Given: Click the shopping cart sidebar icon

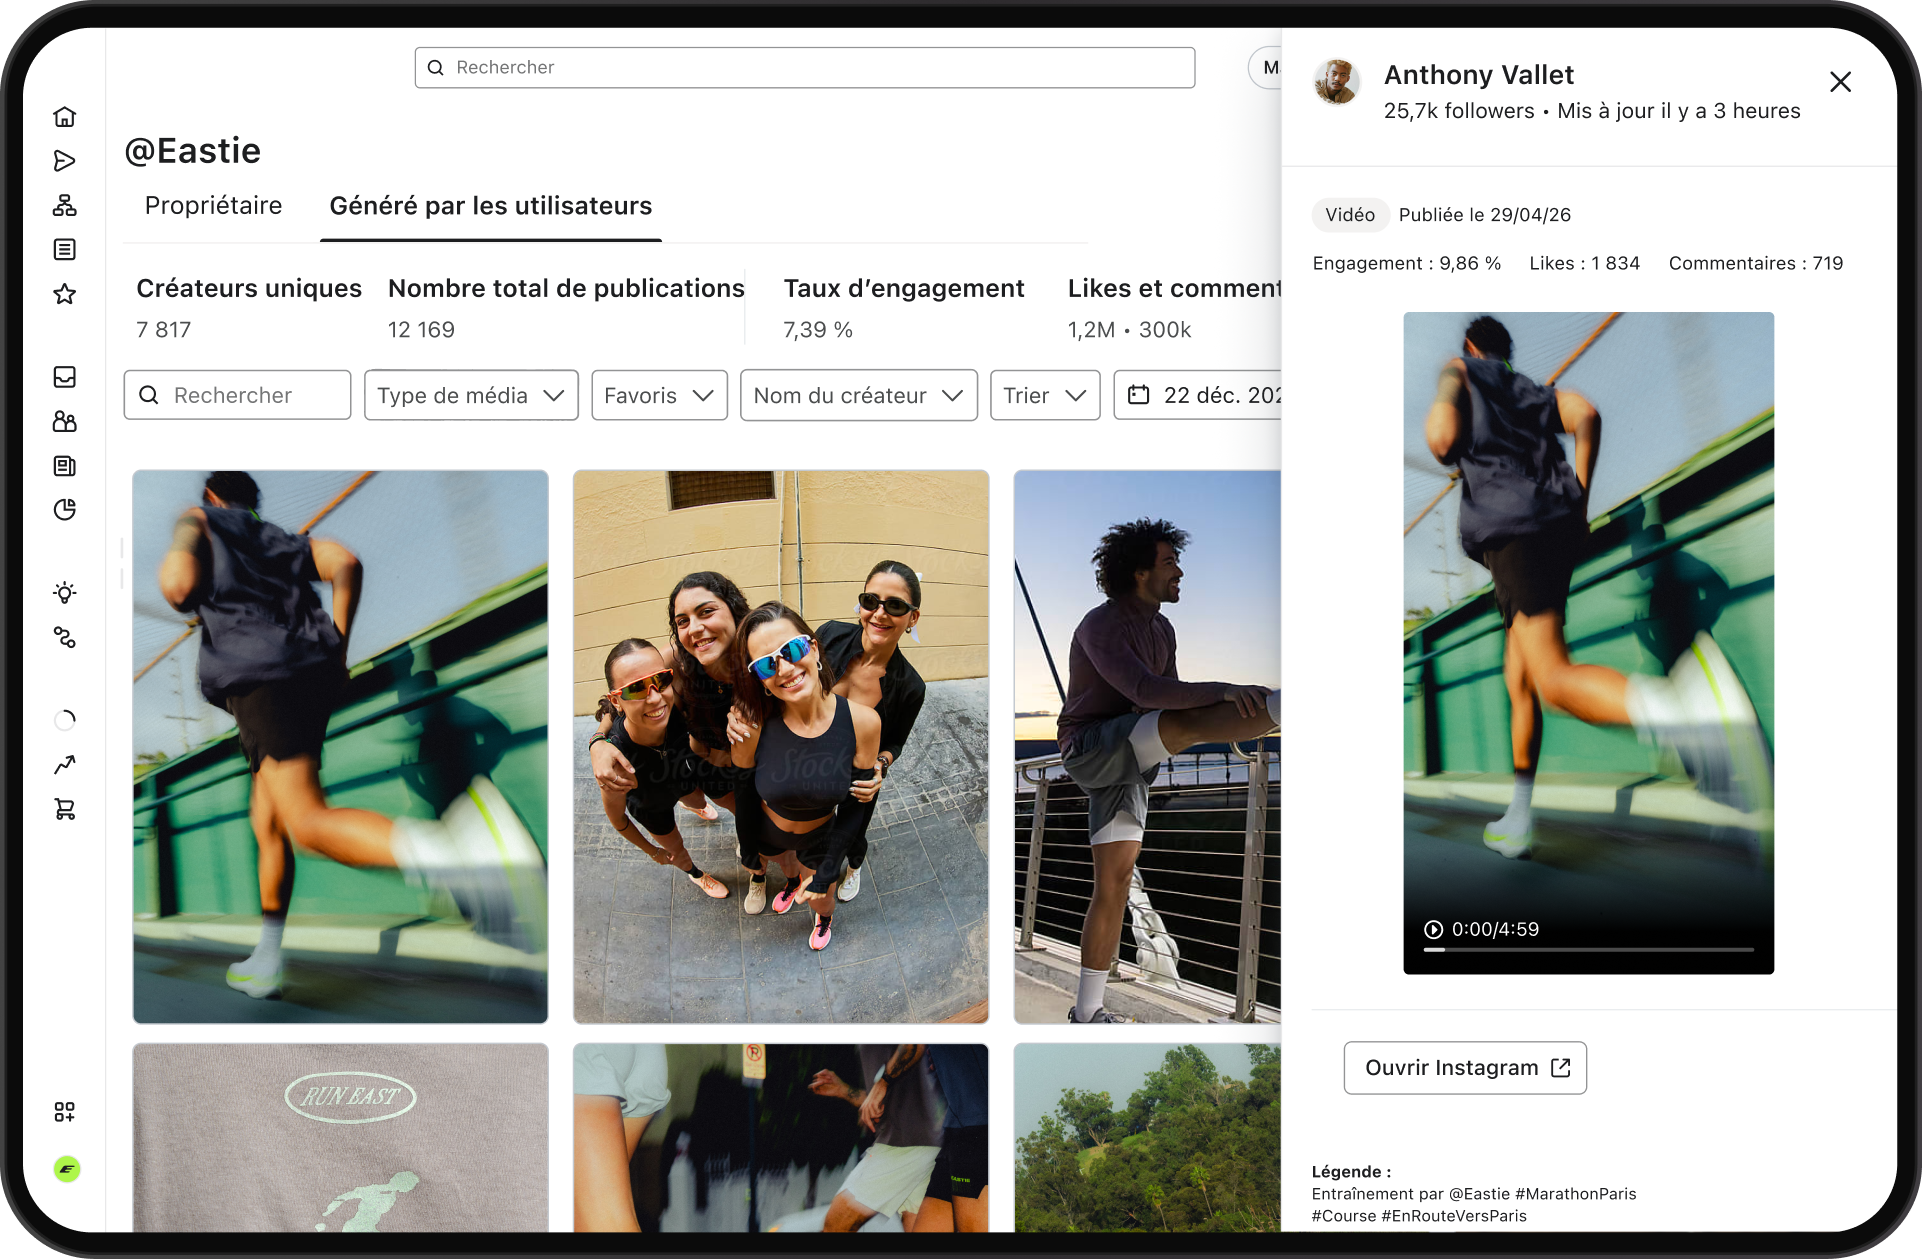Looking at the screenshot, I should tap(65, 809).
